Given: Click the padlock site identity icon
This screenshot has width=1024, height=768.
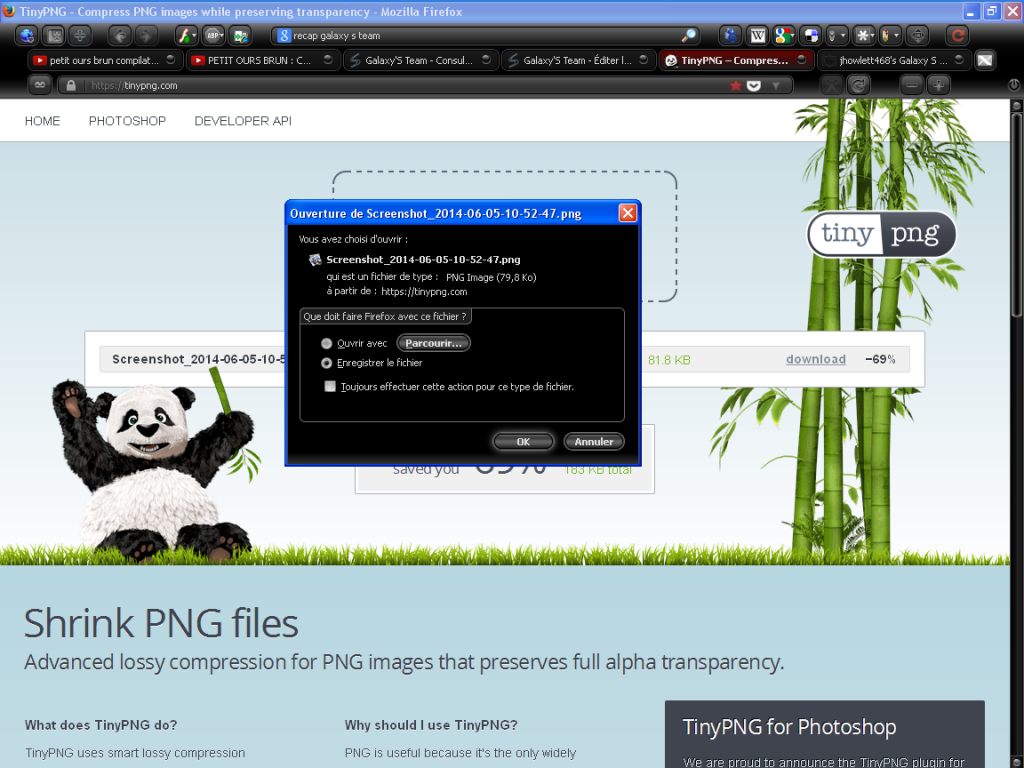Looking at the screenshot, I should [71, 86].
